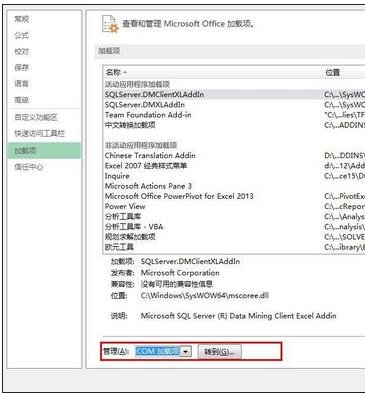Select the Team Foundation Add-in row
The image size is (365, 393).
tap(234, 115)
